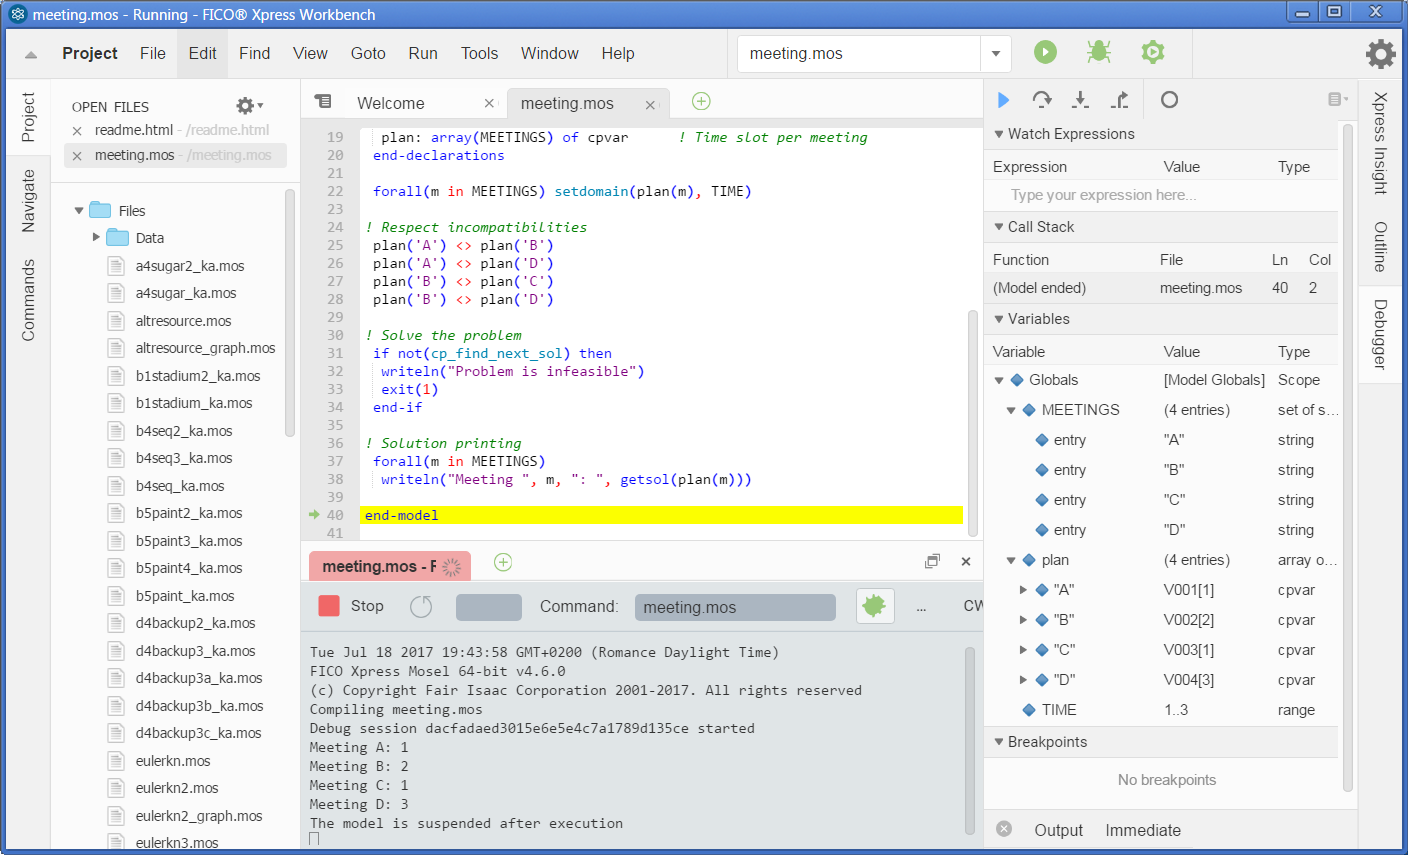Collapse the Watch Expressions section
This screenshot has height=855, width=1408.
(x=998, y=134)
